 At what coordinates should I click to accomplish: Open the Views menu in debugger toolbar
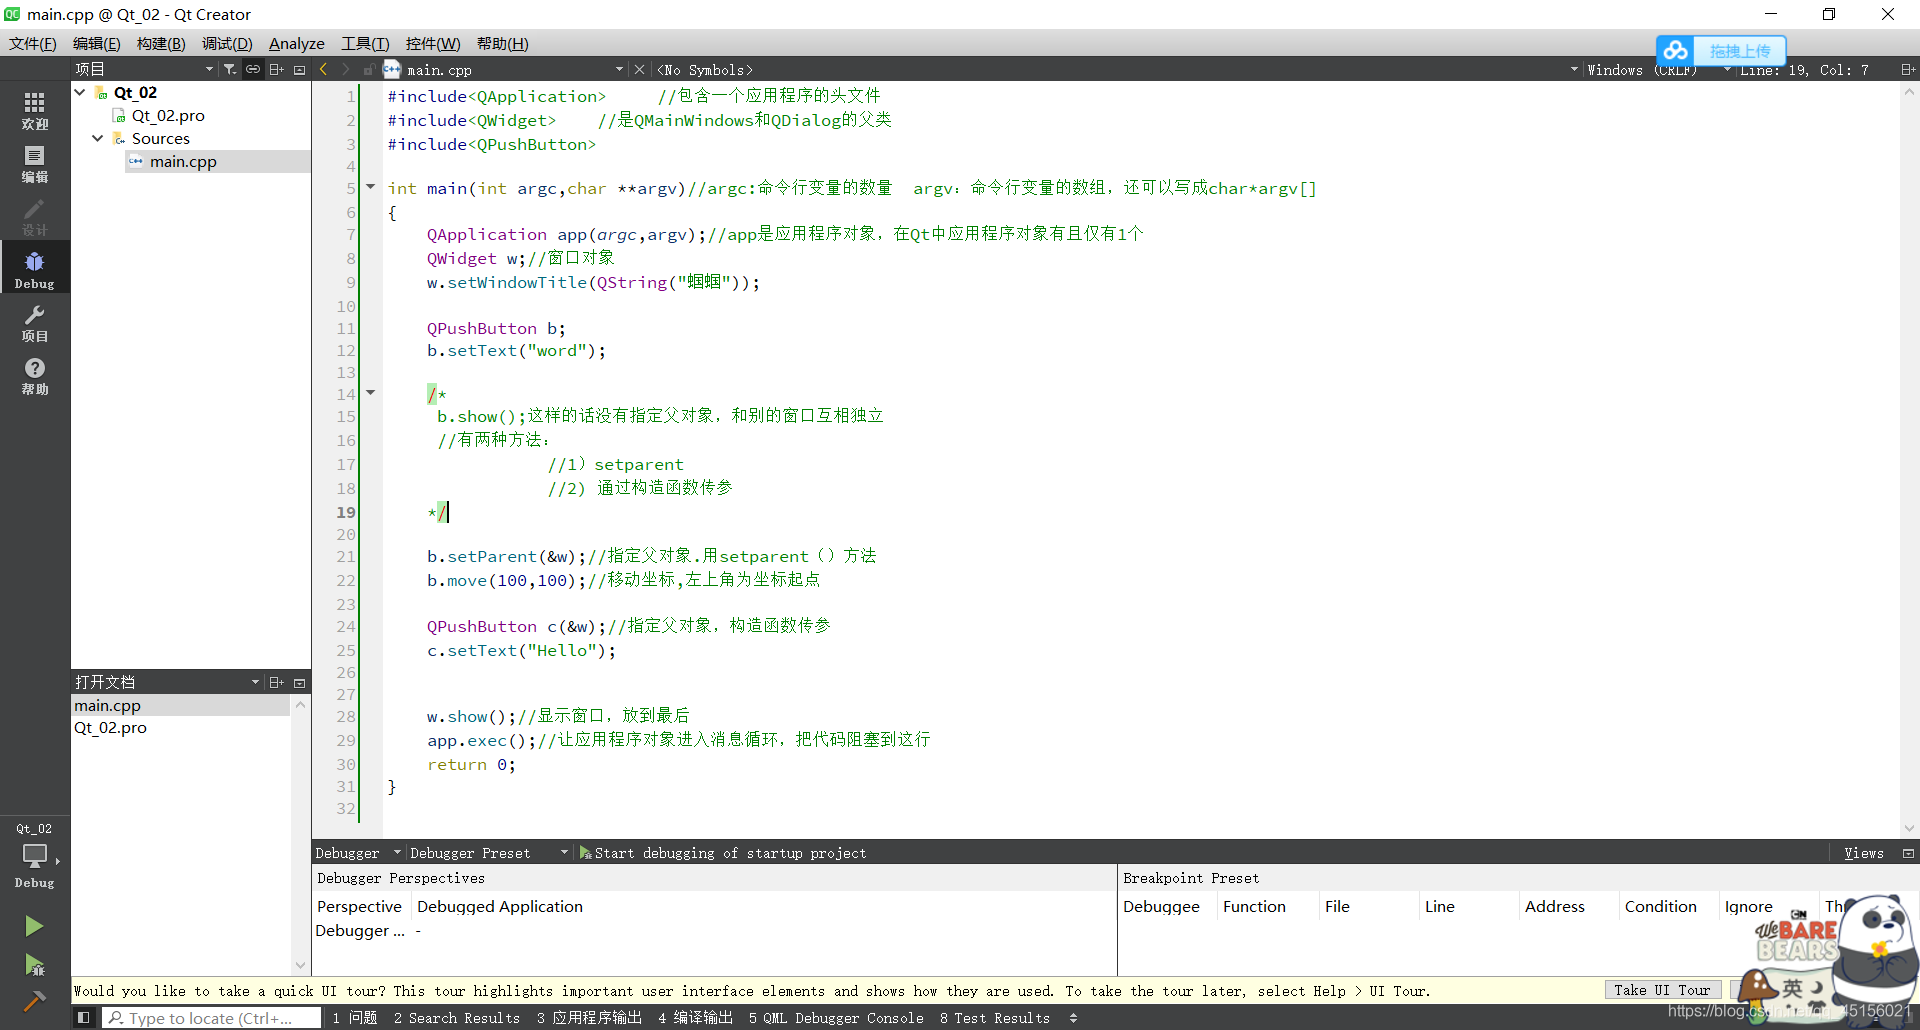click(1864, 853)
